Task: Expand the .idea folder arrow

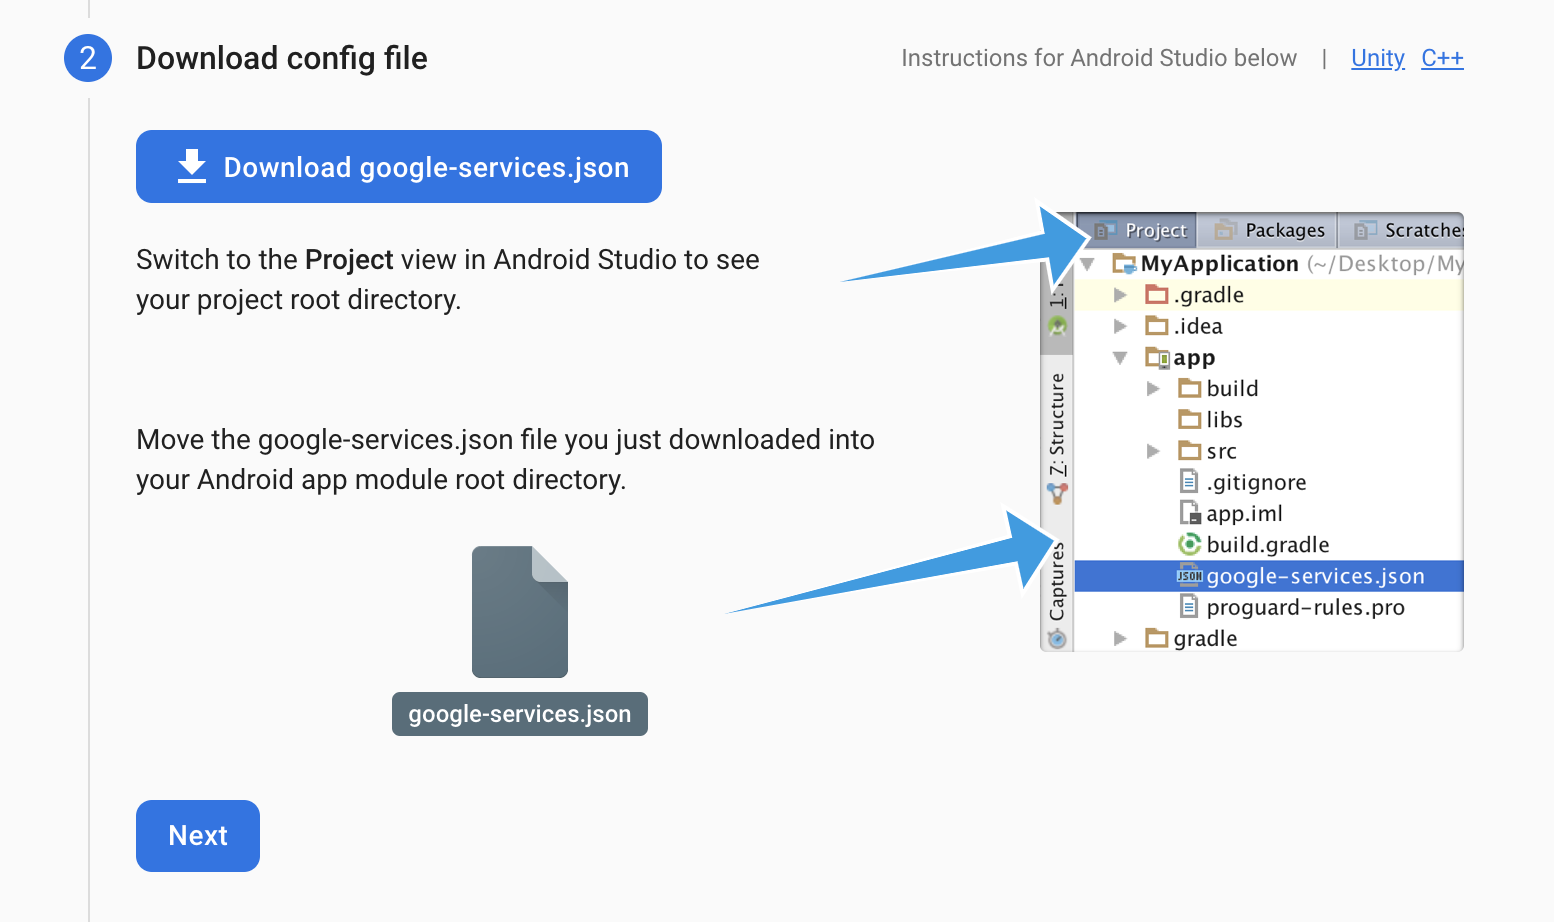Action: pyautogui.click(x=1120, y=326)
